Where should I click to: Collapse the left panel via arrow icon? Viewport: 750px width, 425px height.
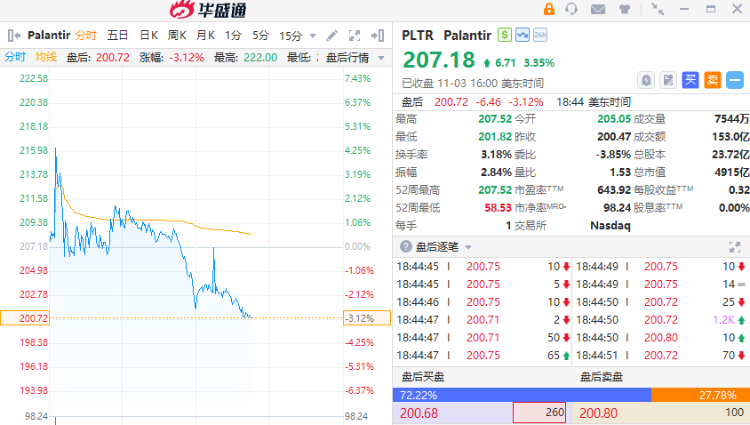click(x=14, y=35)
